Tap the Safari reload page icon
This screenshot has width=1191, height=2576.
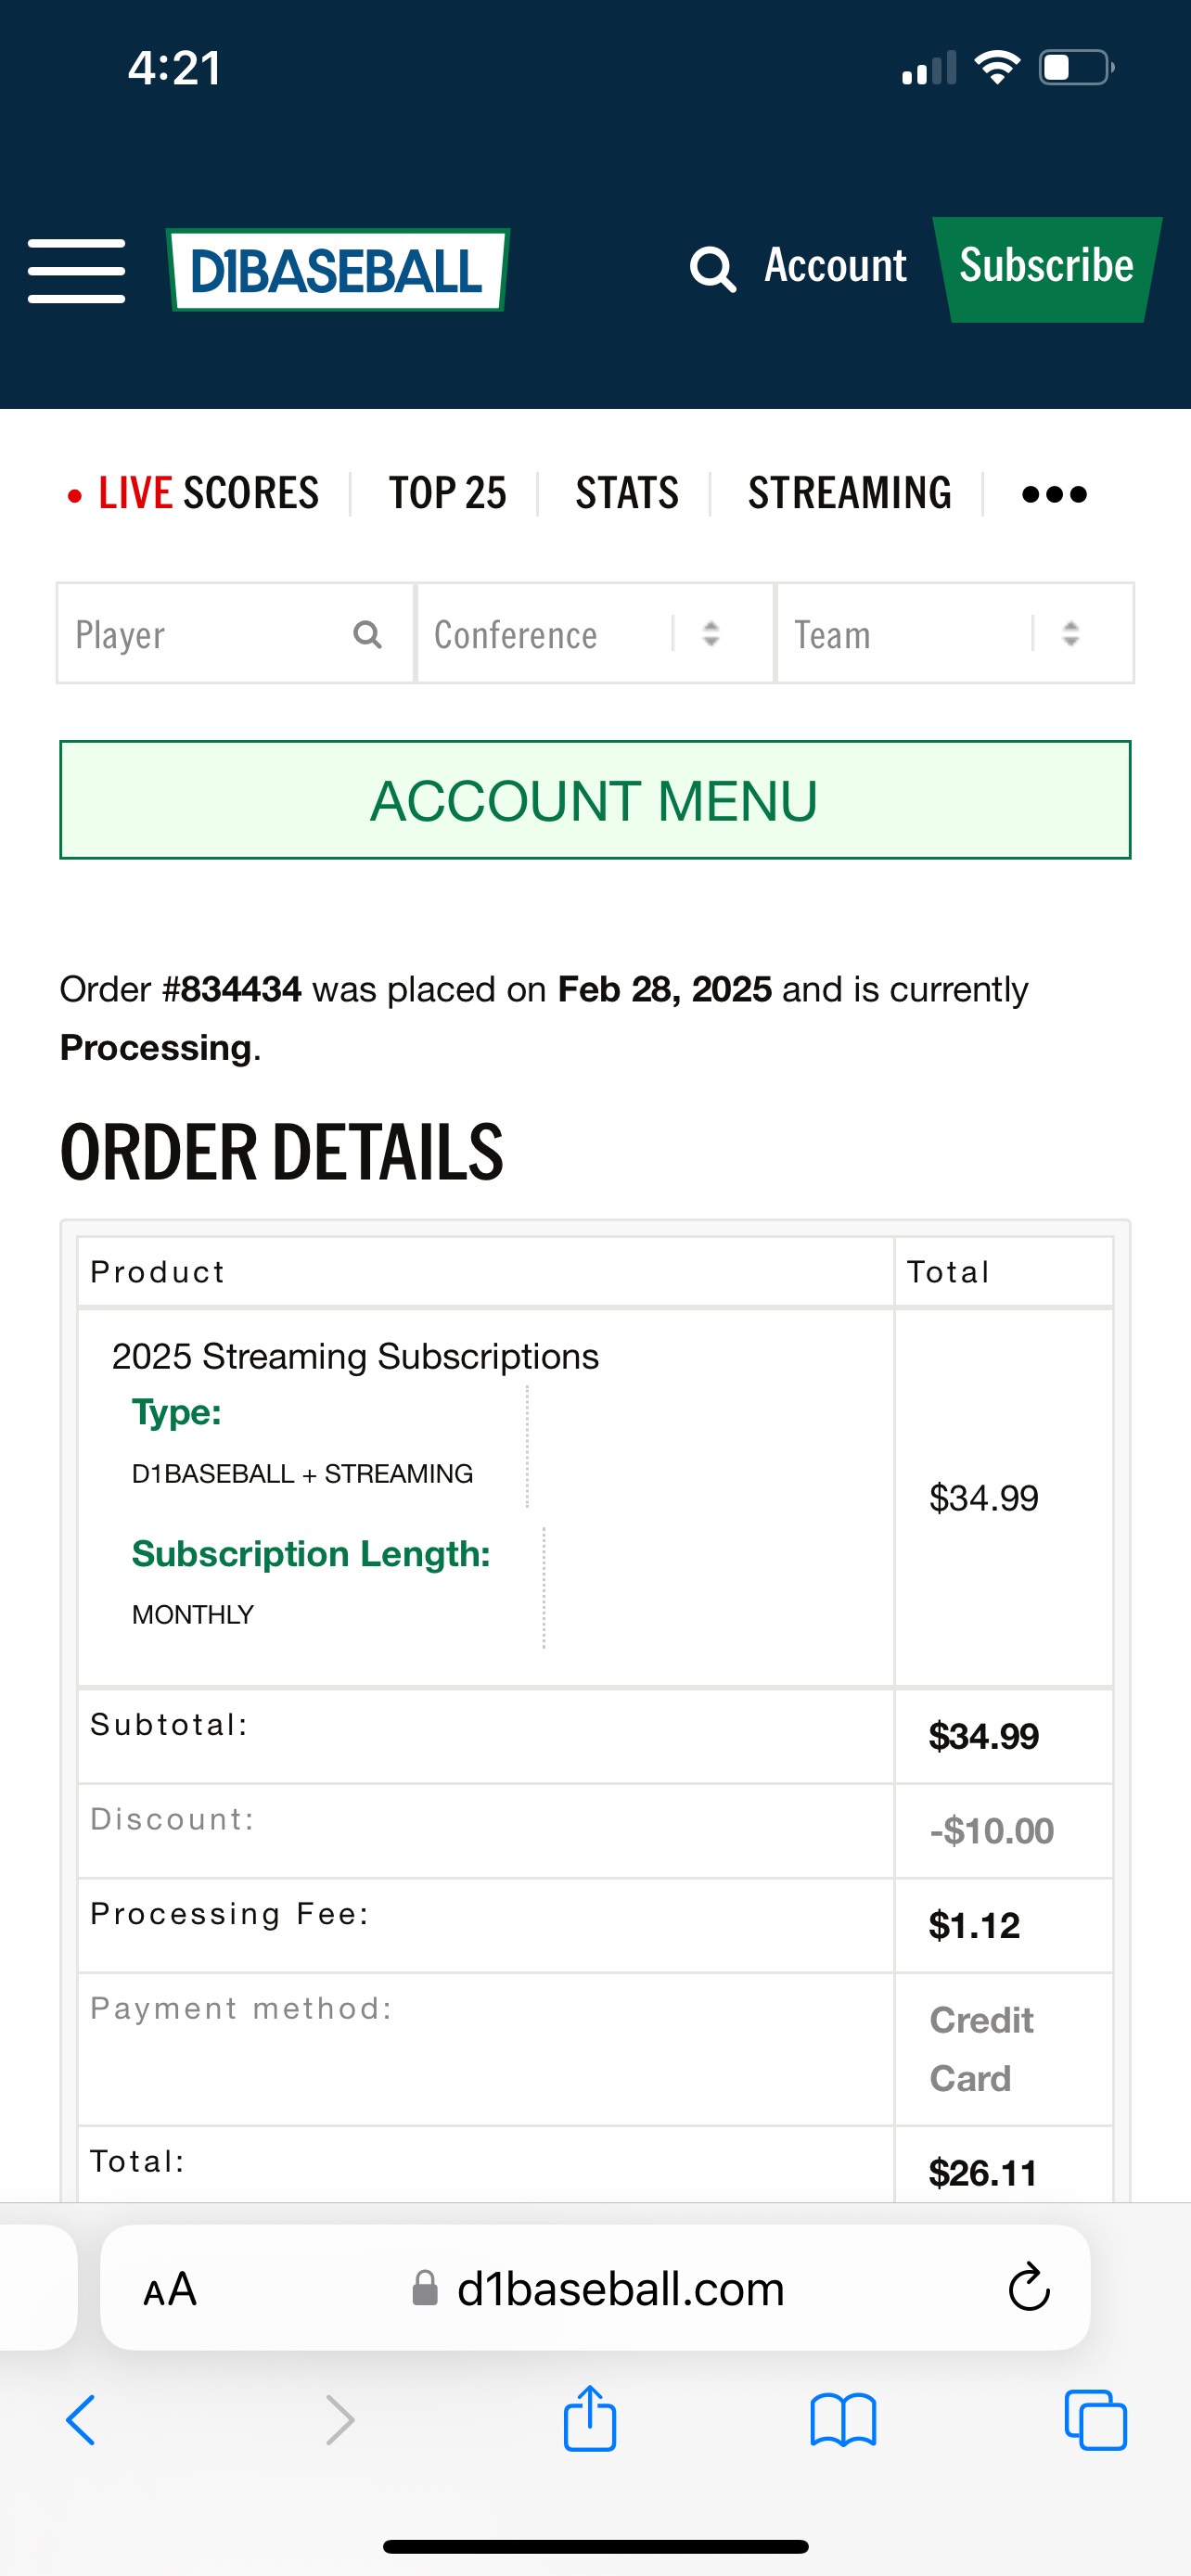[x=1029, y=2287]
